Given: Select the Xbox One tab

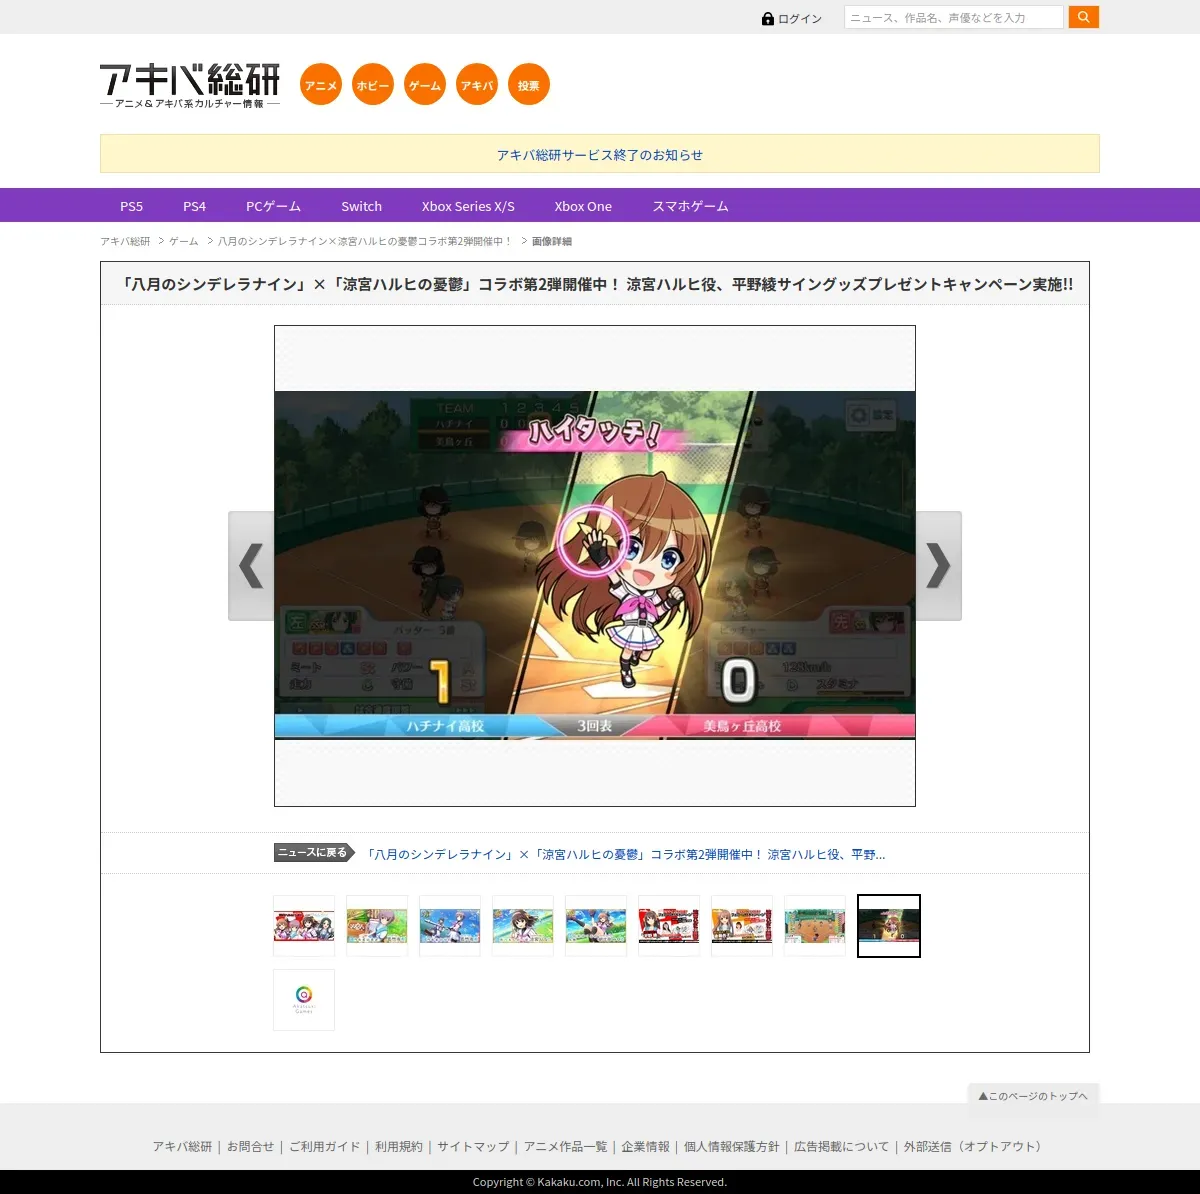Looking at the screenshot, I should 583,206.
